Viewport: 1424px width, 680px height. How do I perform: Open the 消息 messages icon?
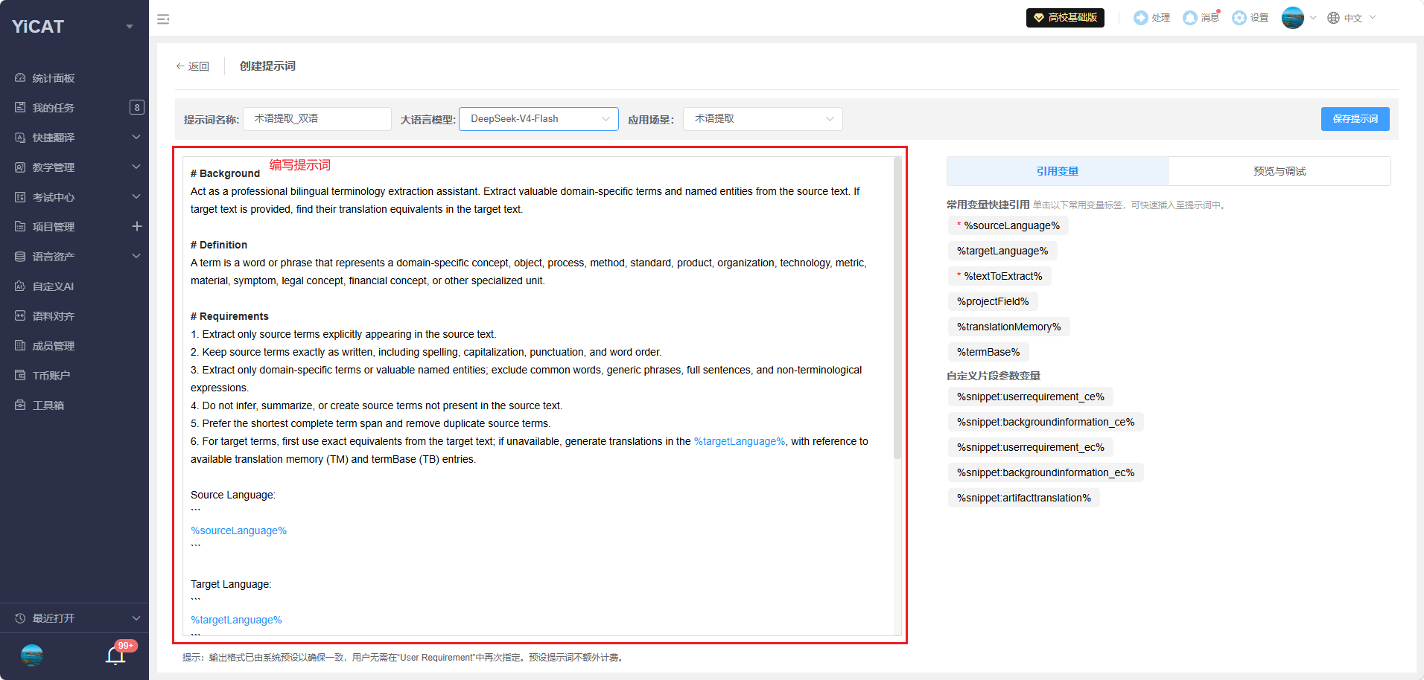pos(1190,18)
